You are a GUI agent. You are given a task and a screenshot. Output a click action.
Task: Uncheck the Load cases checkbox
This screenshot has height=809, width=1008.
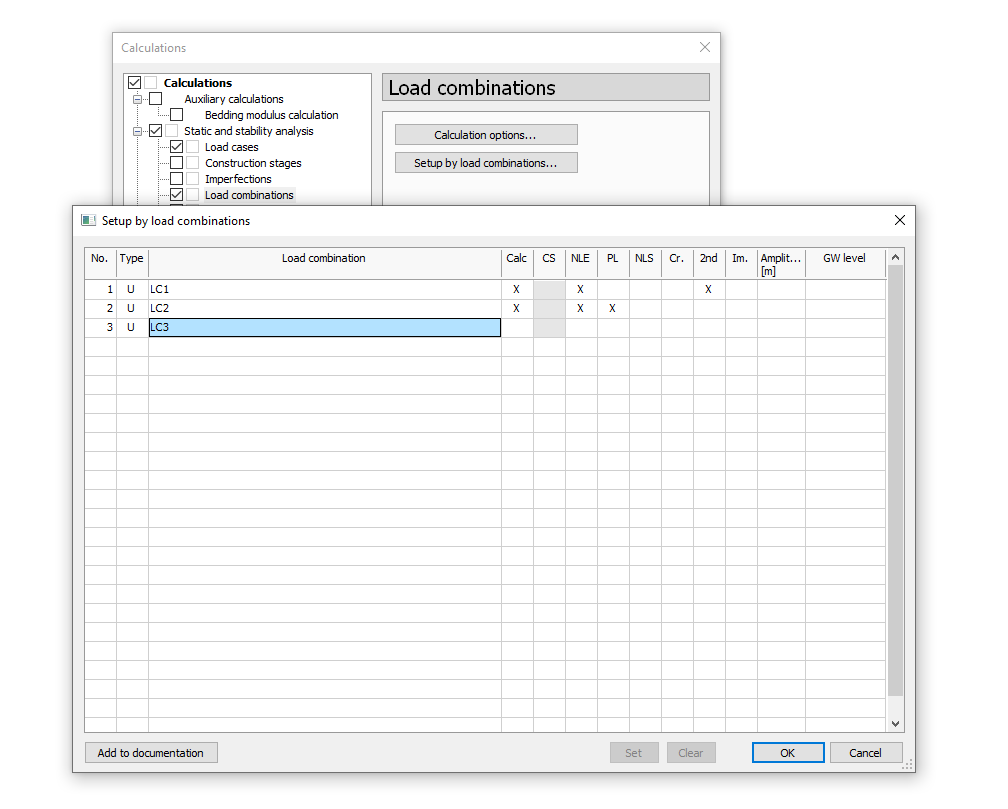[x=177, y=147]
